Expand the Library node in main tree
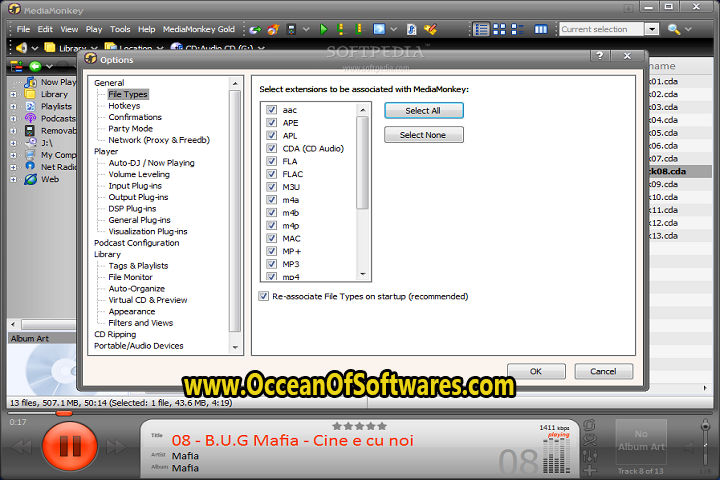720x480 pixels. pos(13,94)
